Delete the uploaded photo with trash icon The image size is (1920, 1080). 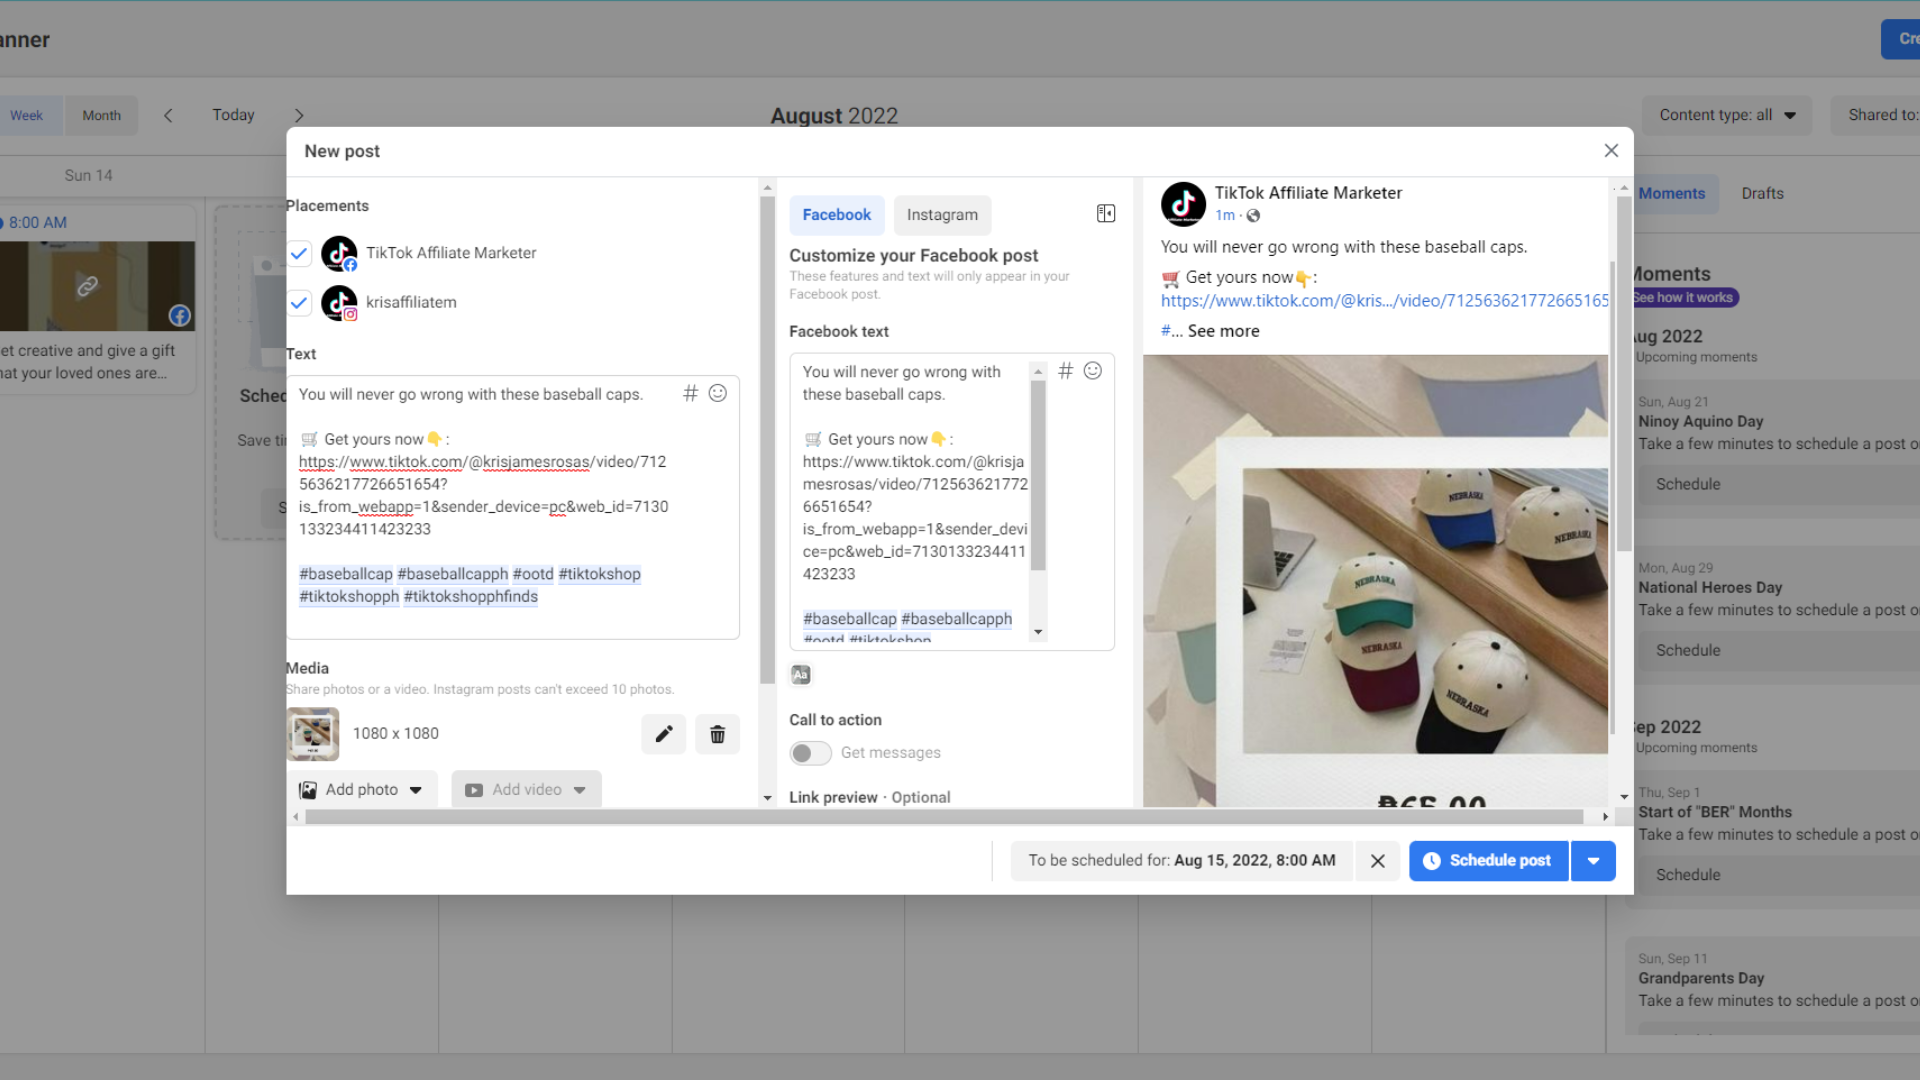[717, 734]
